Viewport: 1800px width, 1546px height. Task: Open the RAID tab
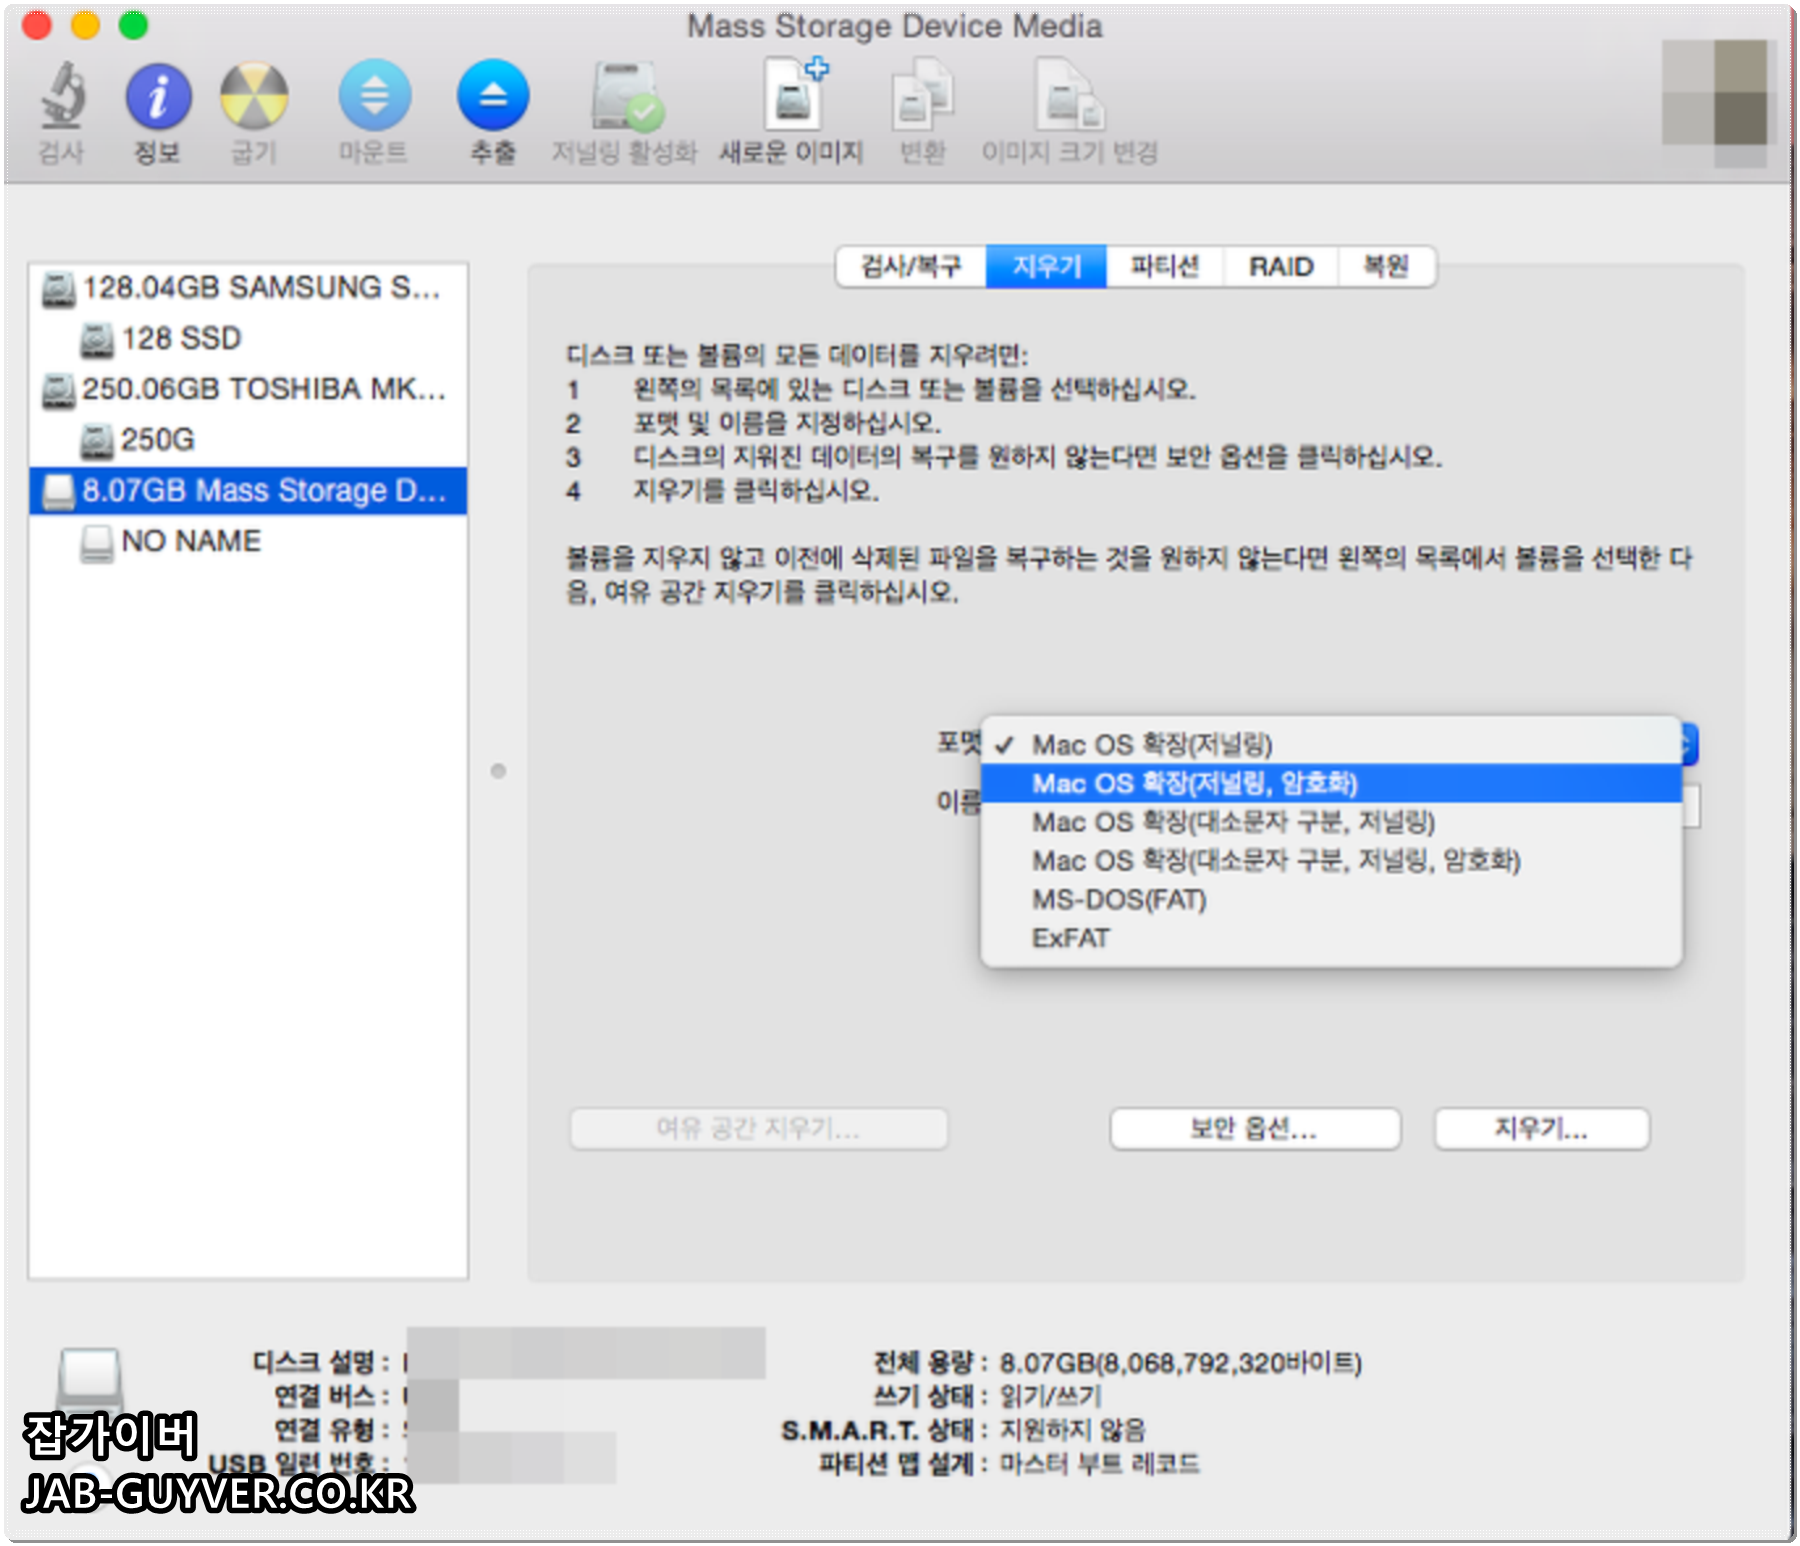1281,267
